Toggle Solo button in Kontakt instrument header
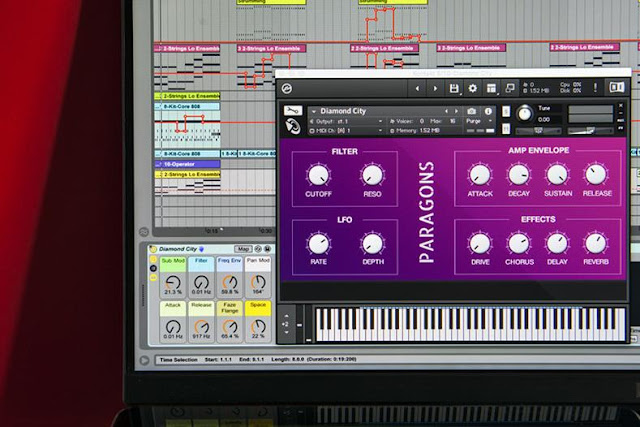 [x=506, y=111]
